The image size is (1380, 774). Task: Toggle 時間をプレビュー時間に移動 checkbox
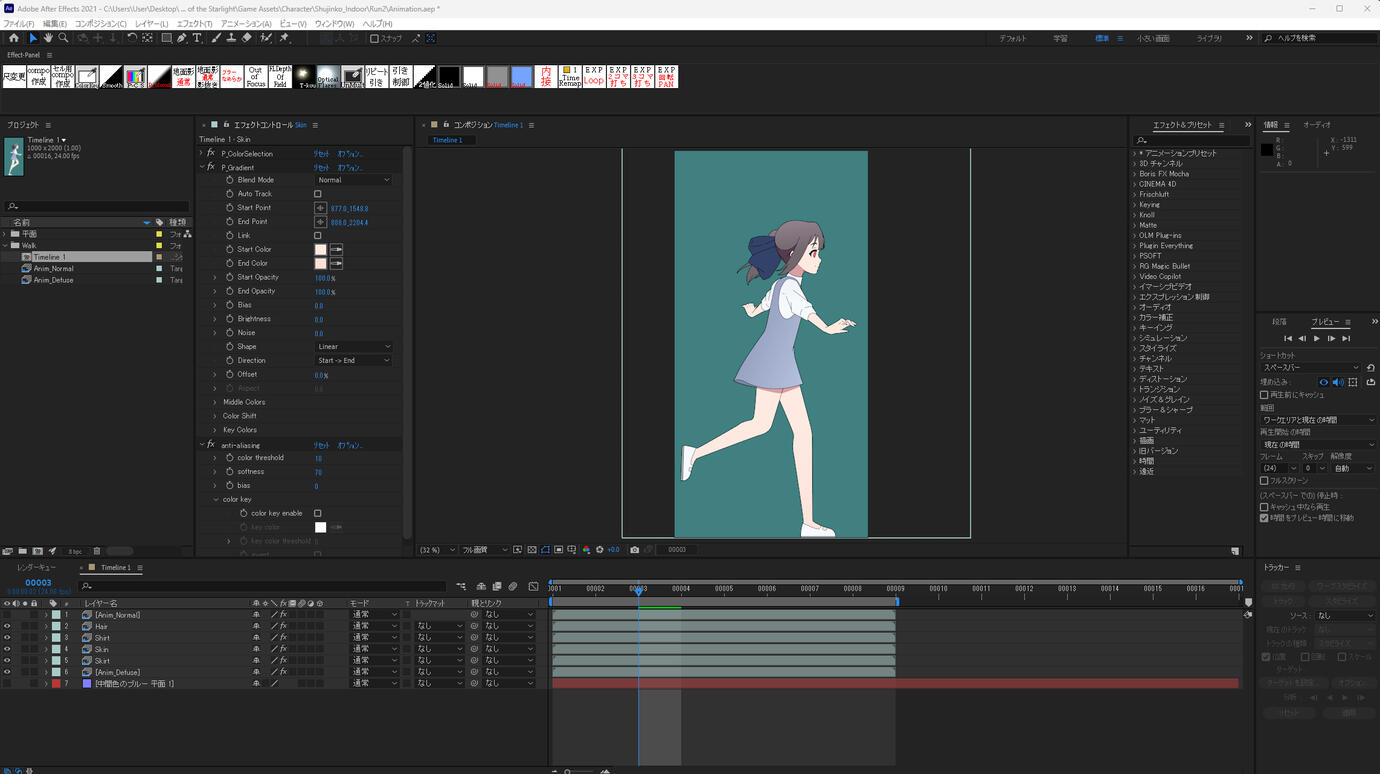(x=1264, y=518)
